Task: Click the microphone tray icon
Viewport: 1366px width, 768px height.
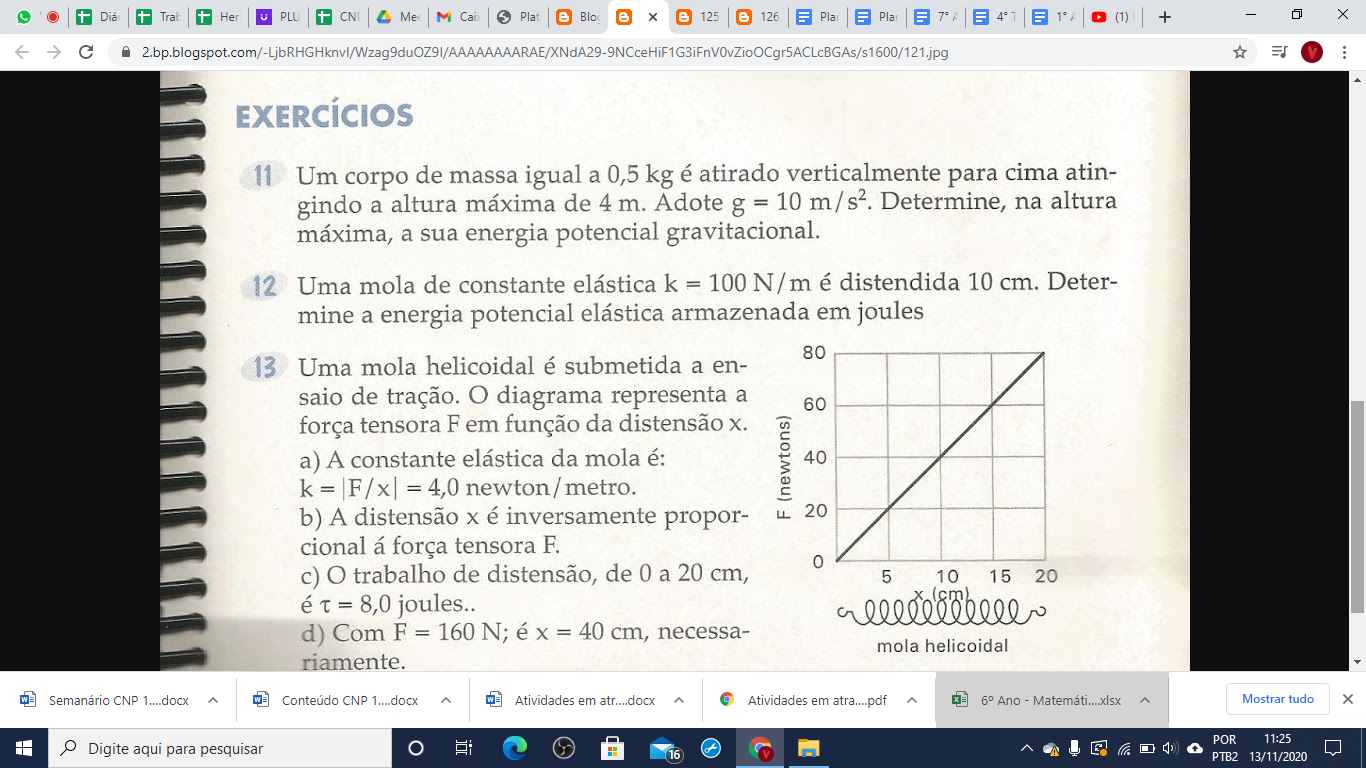Action: coord(1074,748)
